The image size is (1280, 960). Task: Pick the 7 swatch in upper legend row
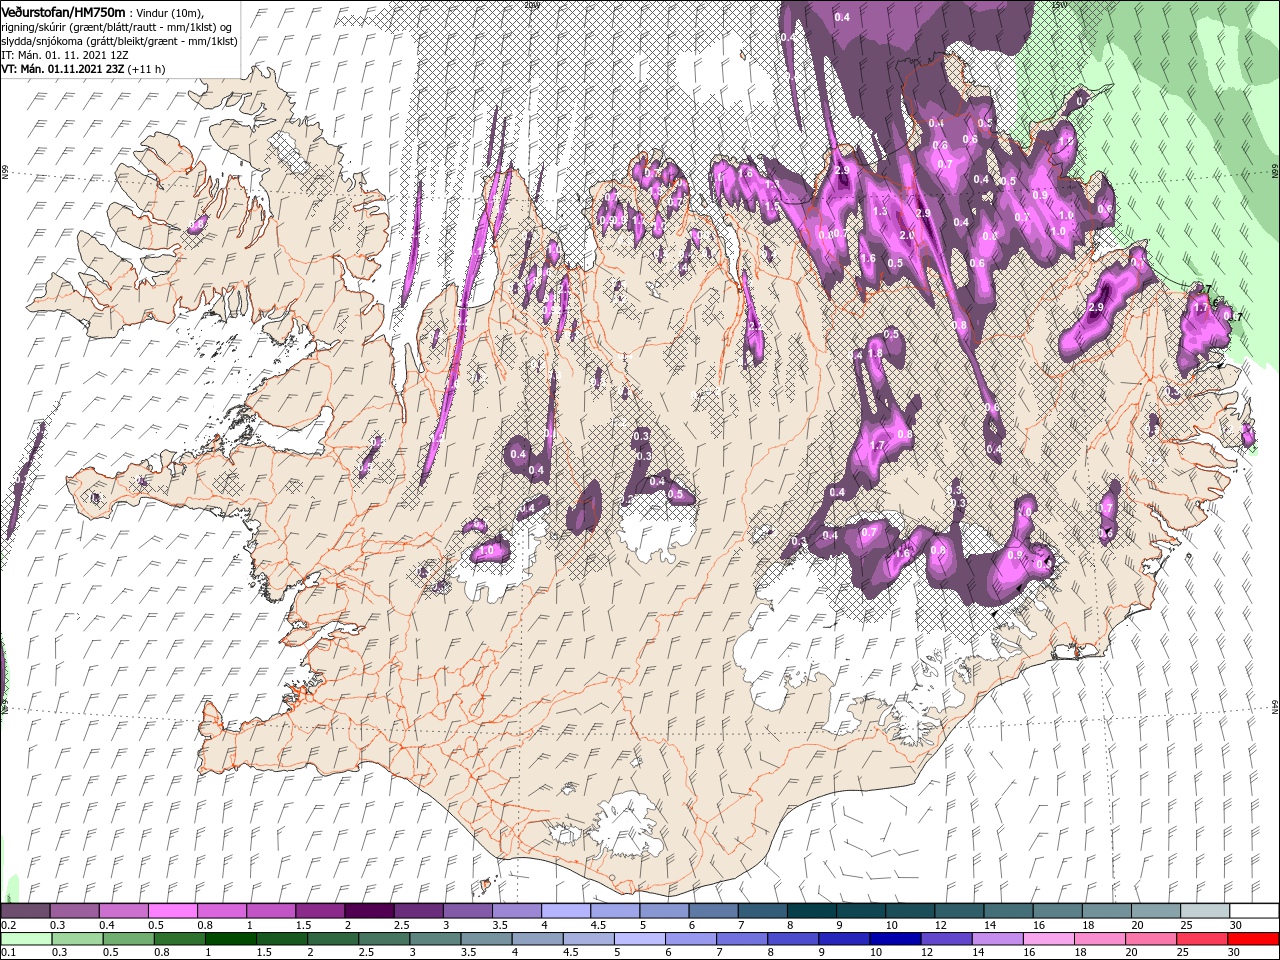point(761,911)
